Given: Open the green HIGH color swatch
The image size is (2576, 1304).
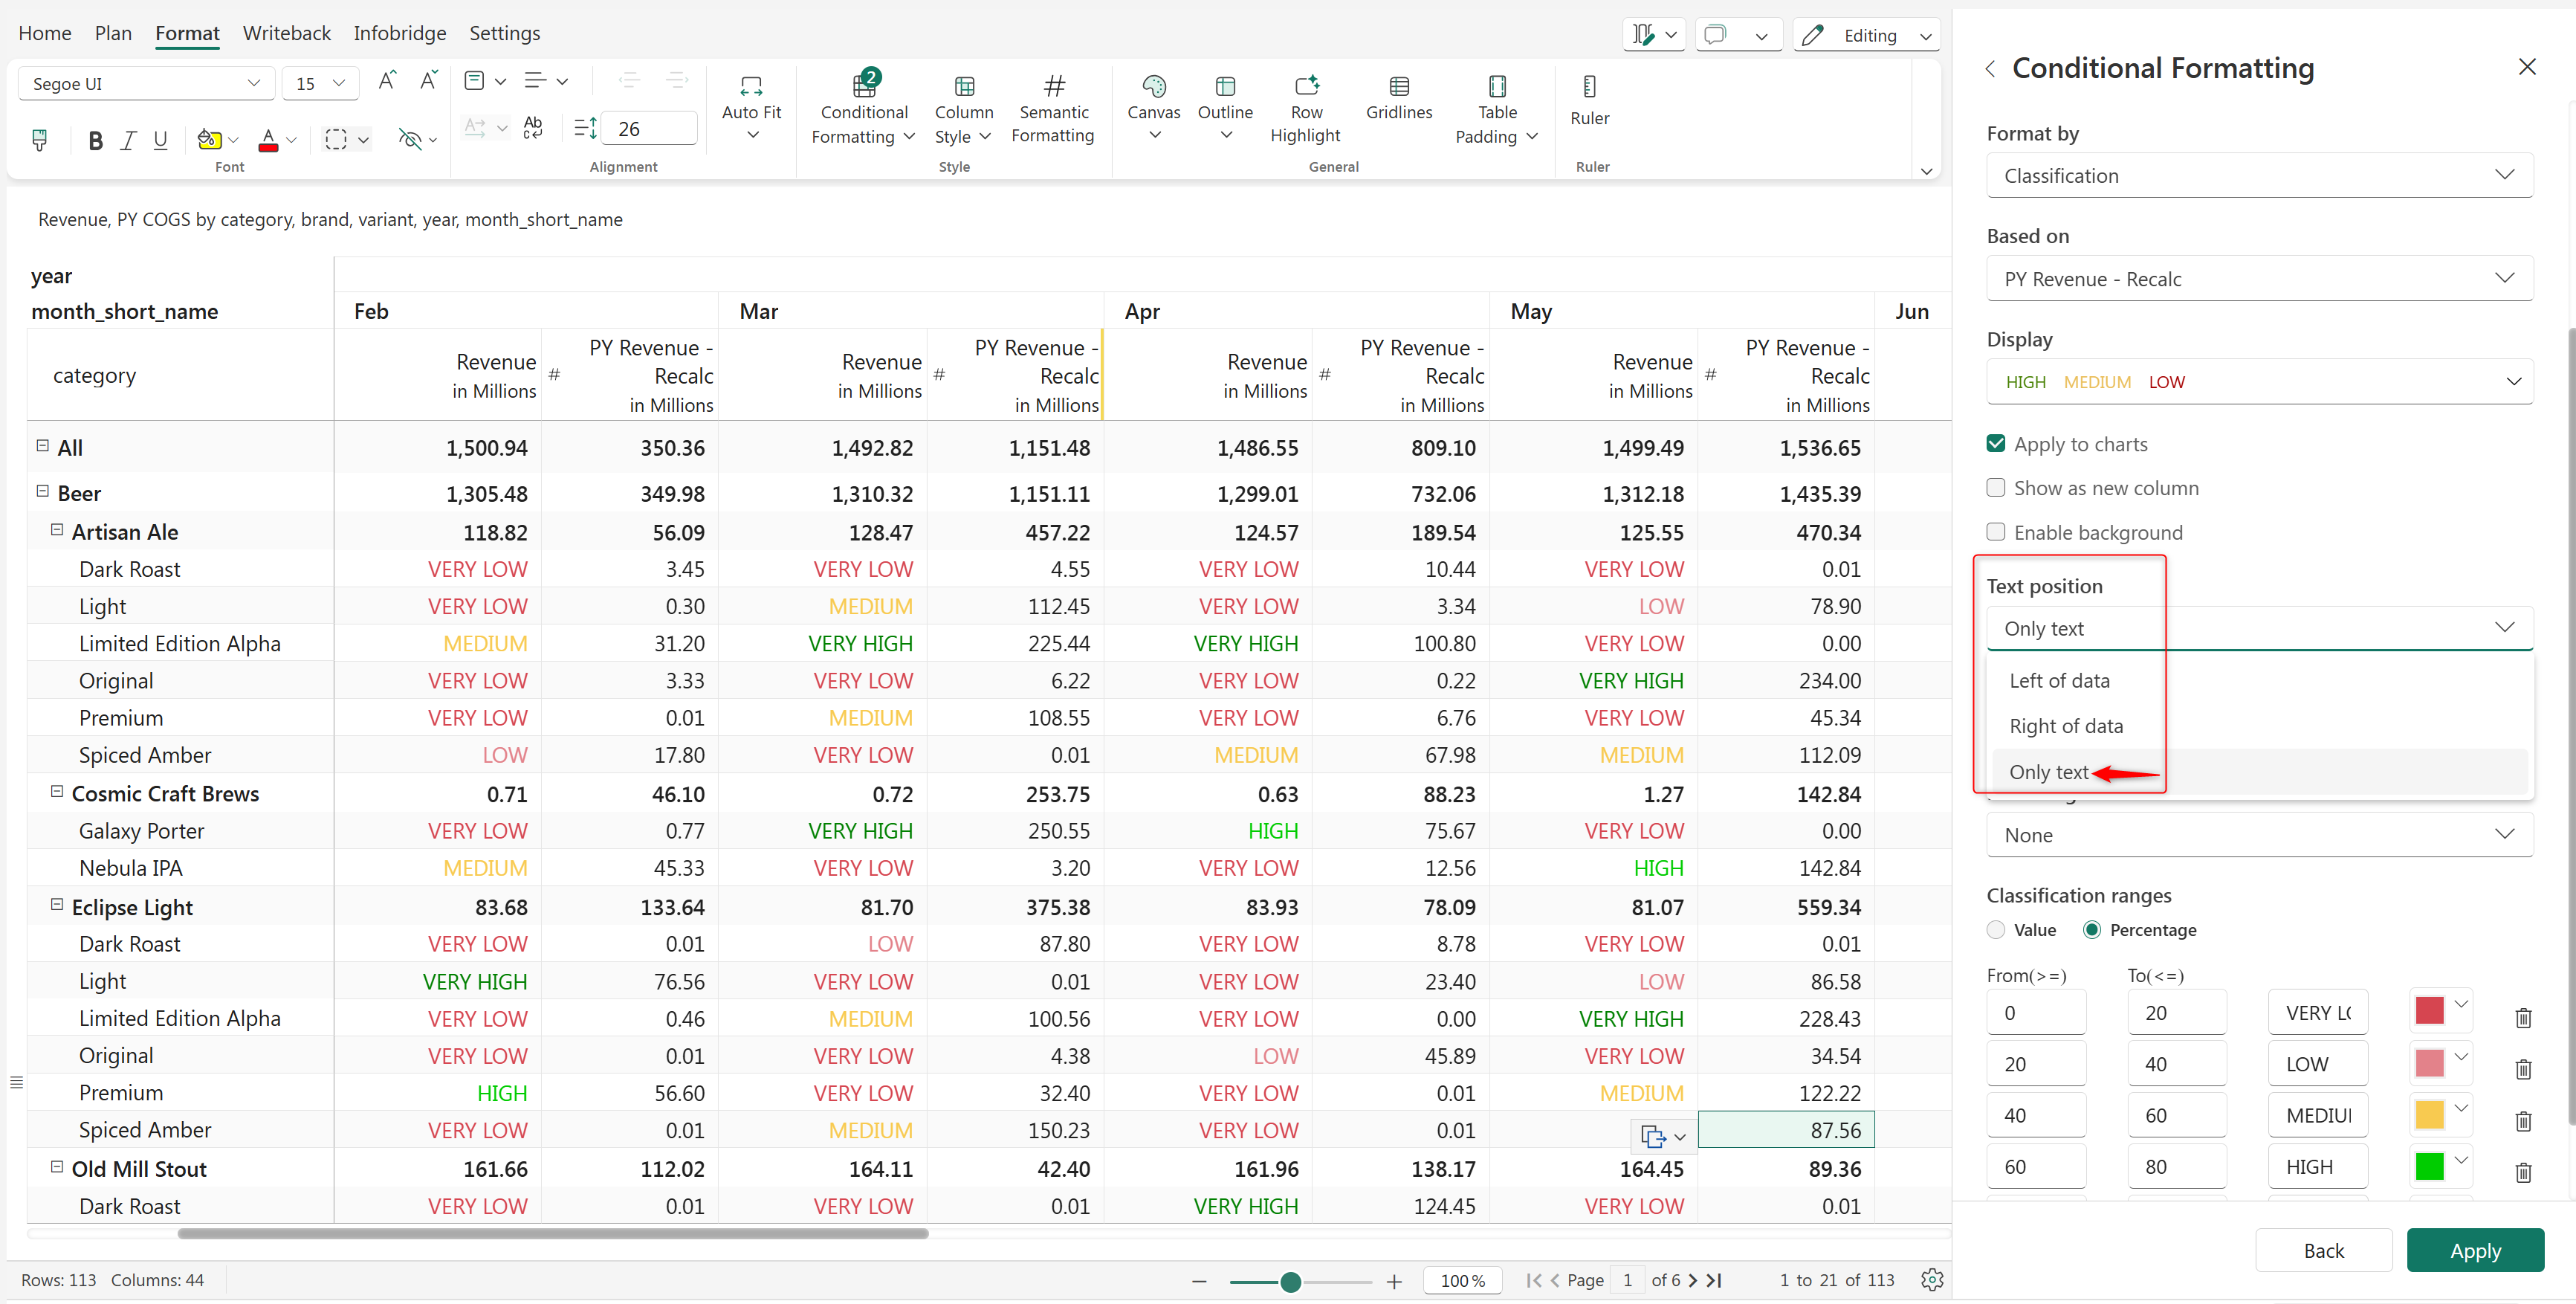Looking at the screenshot, I should tap(2430, 1166).
